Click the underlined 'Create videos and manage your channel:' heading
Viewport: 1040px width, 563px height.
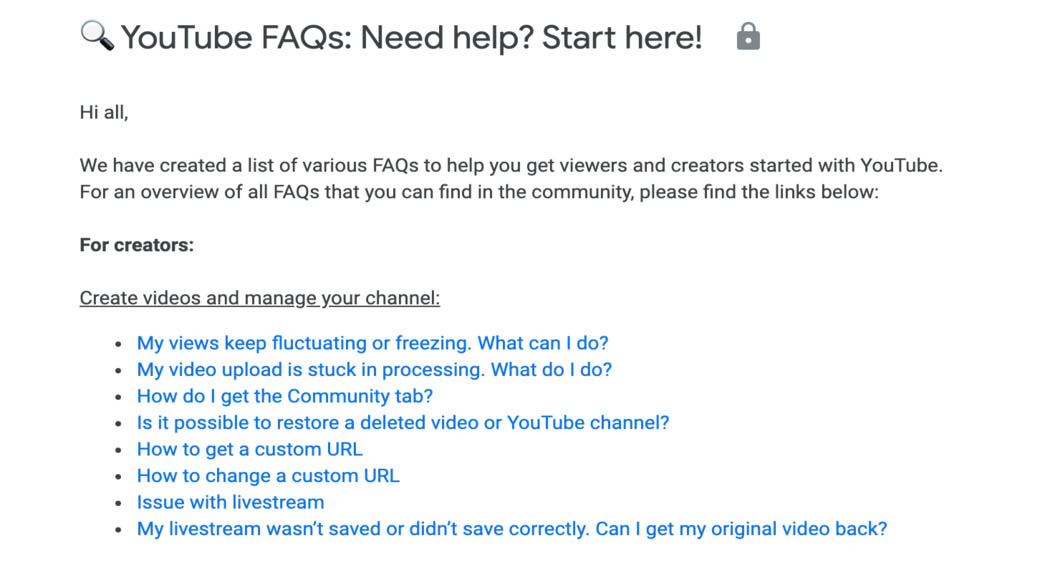(x=259, y=298)
